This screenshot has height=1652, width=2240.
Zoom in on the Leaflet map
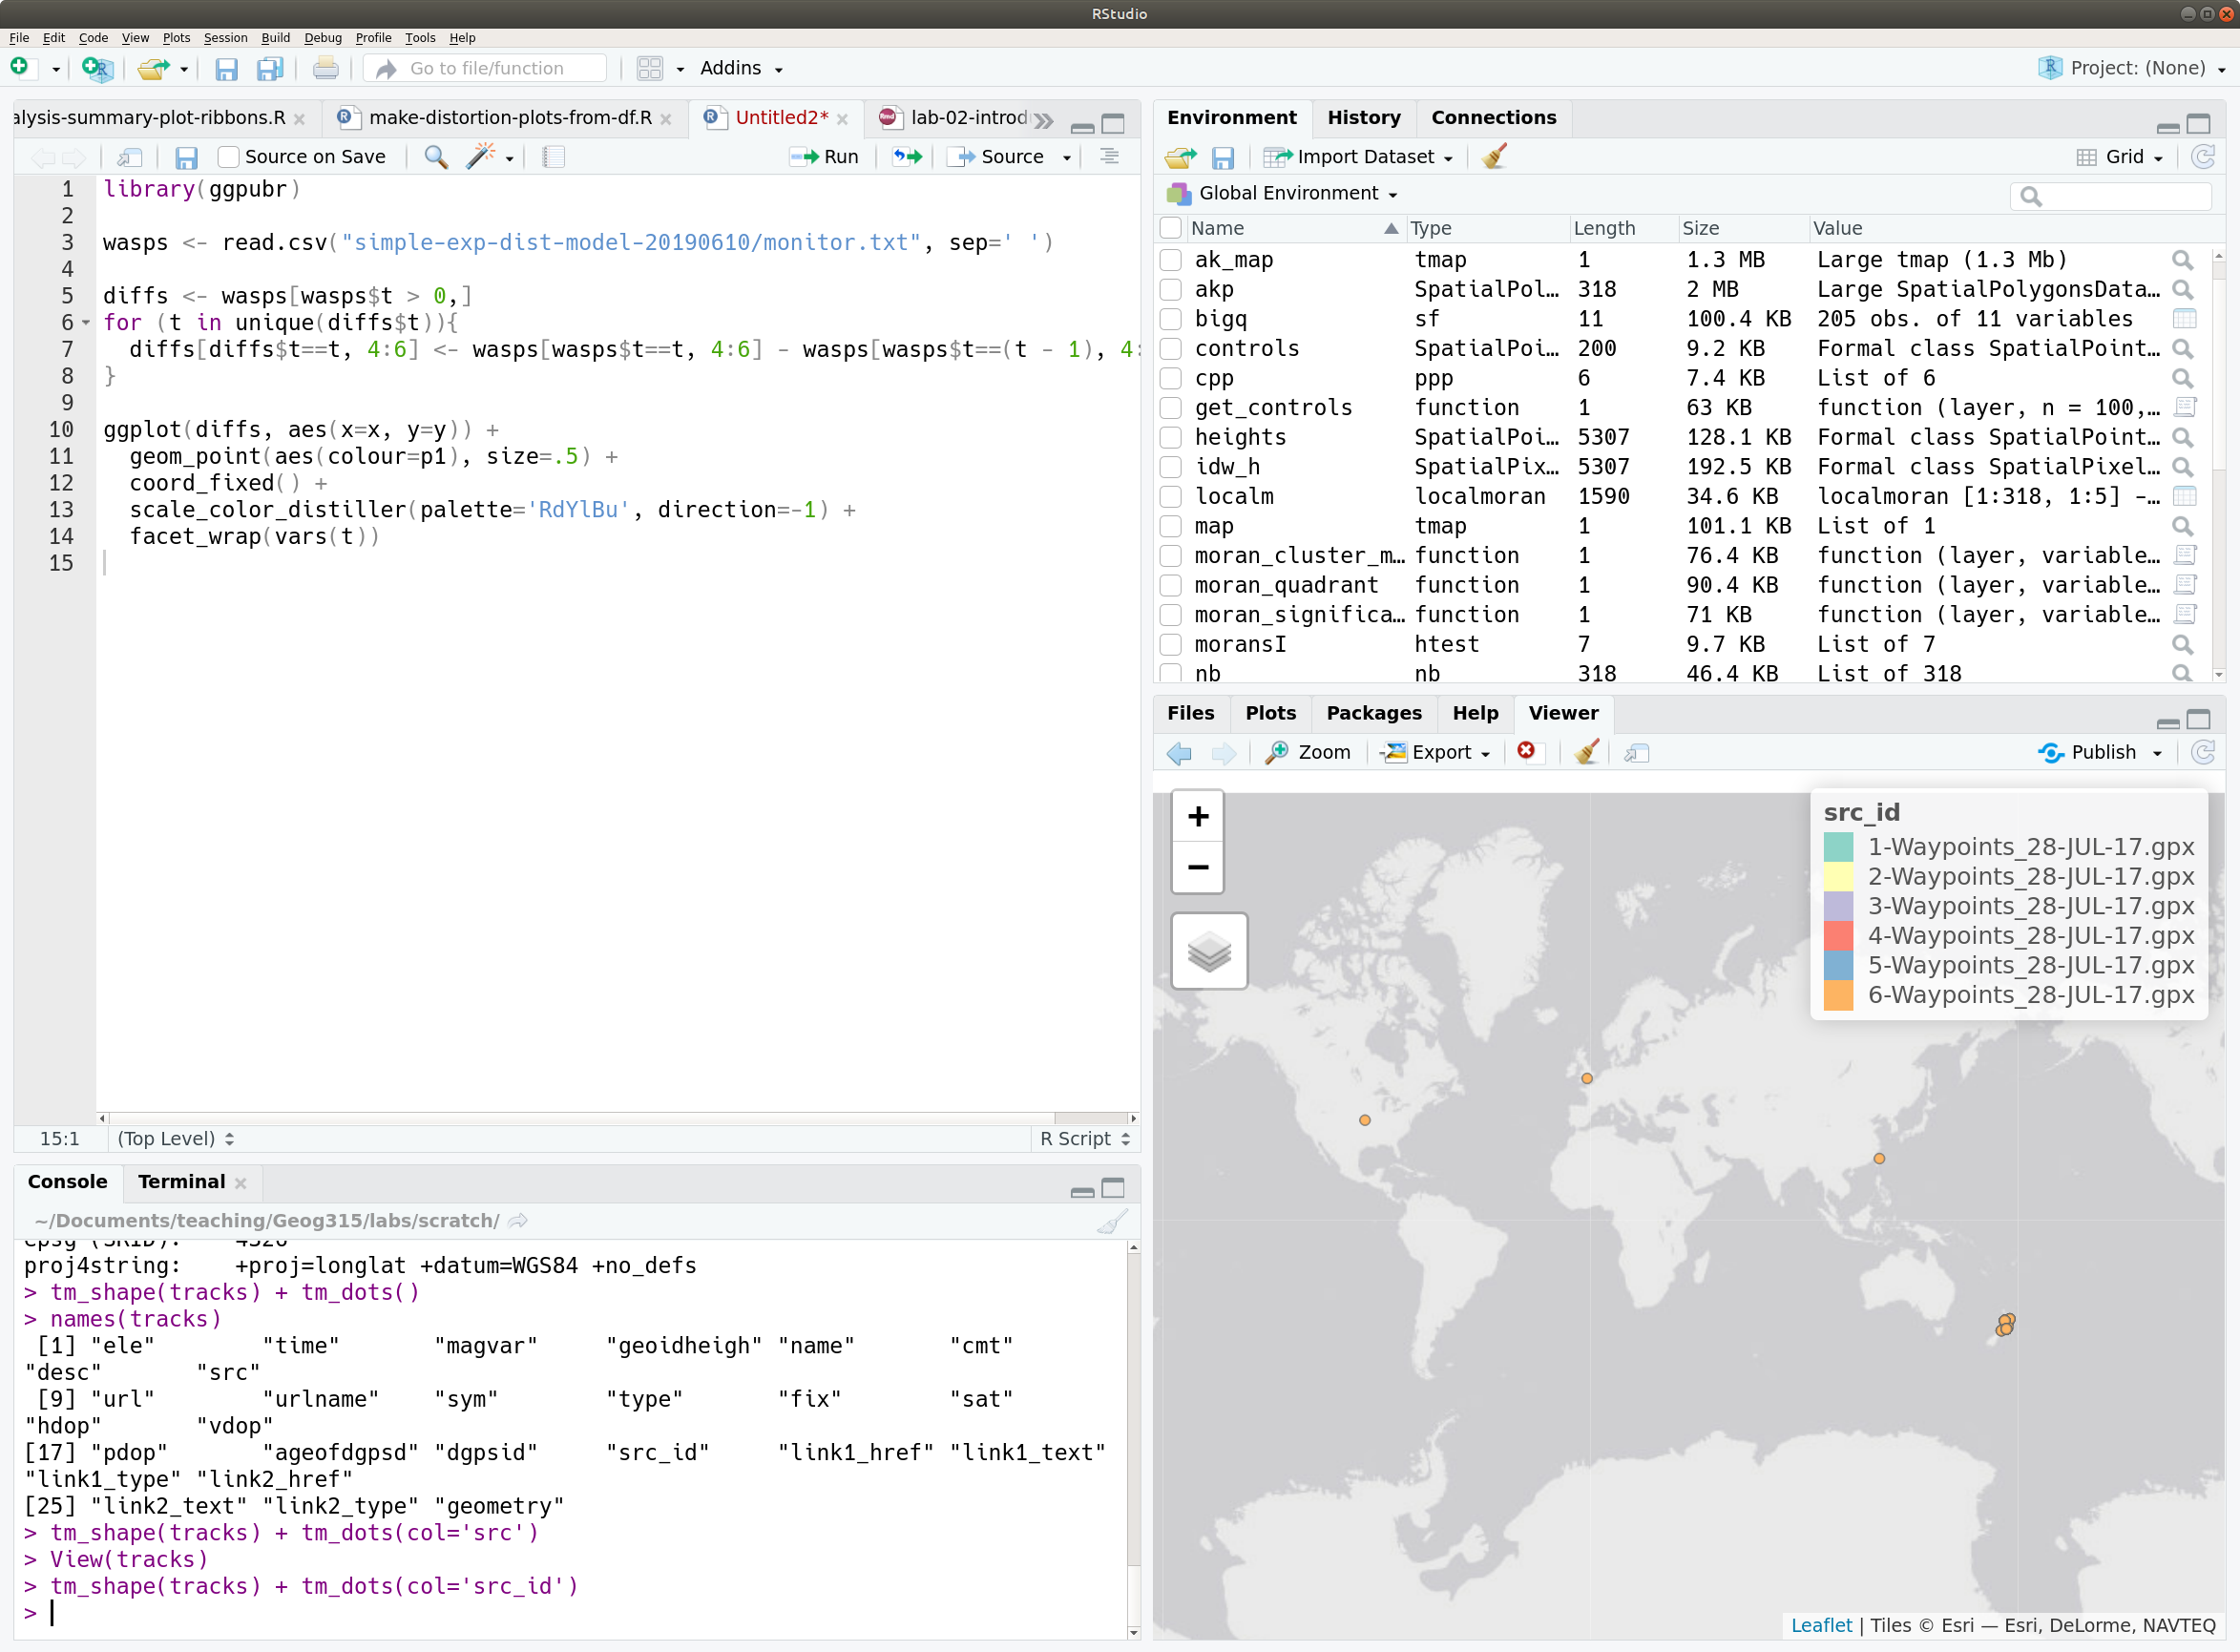click(x=1198, y=817)
